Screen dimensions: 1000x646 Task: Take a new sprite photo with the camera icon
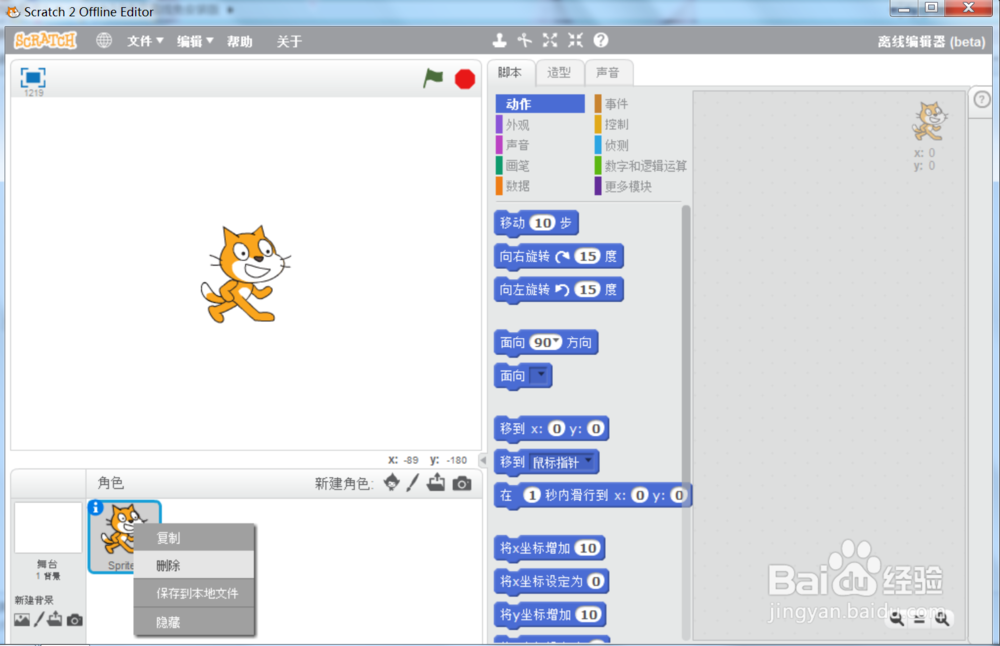(x=460, y=485)
